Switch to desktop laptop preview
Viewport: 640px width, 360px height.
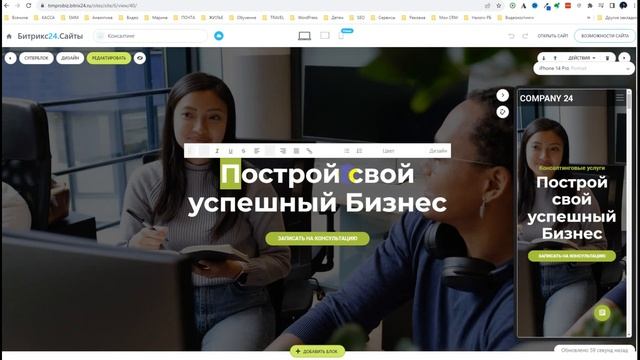[x=304, y=36]
